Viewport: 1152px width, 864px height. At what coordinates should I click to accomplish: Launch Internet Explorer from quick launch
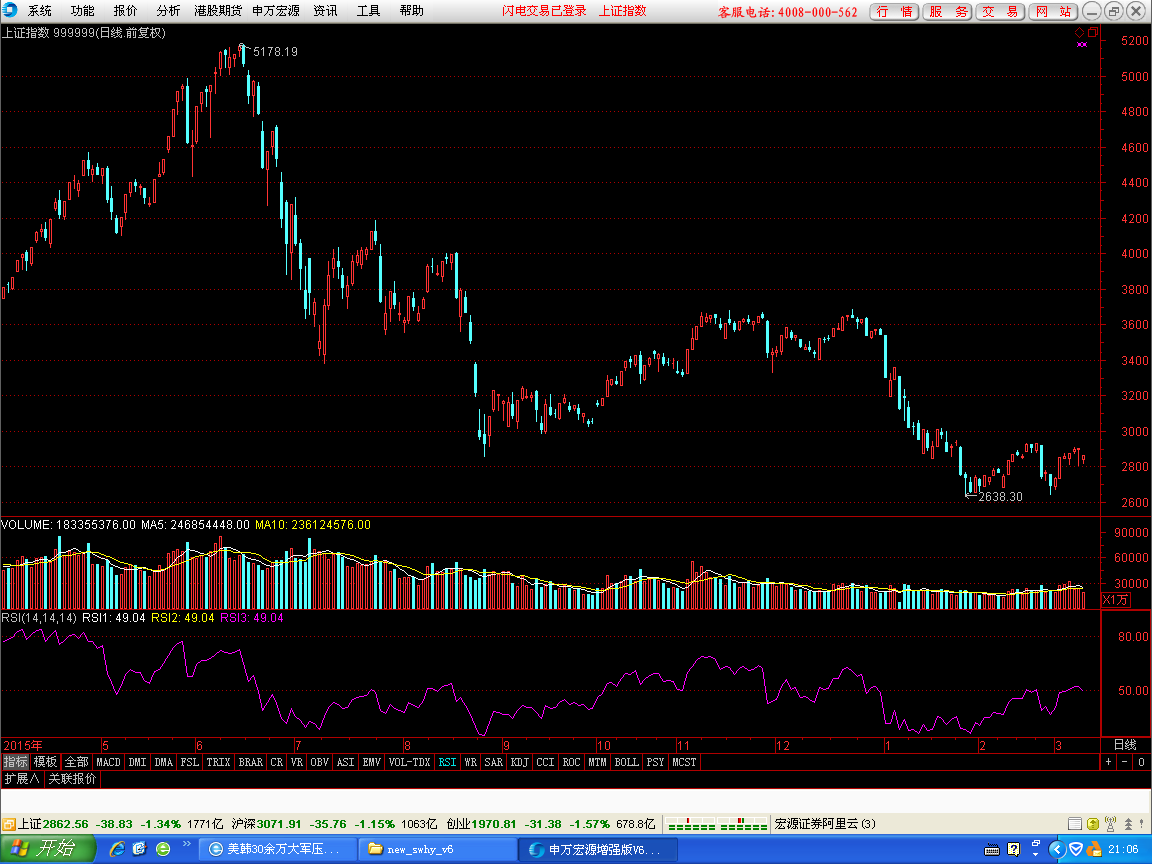(x=116, y=849)
